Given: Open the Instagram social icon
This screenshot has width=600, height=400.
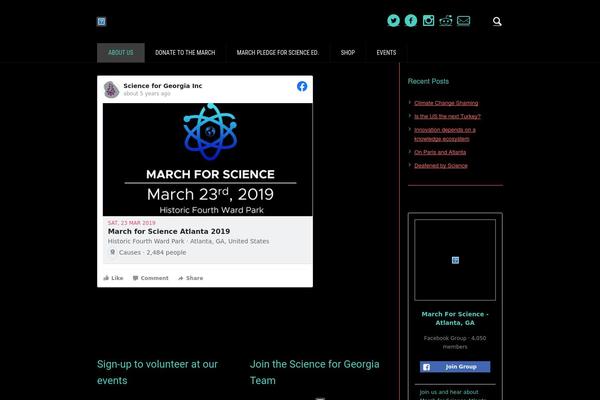Looking at the screenshot, I should [x=428, y=21].
